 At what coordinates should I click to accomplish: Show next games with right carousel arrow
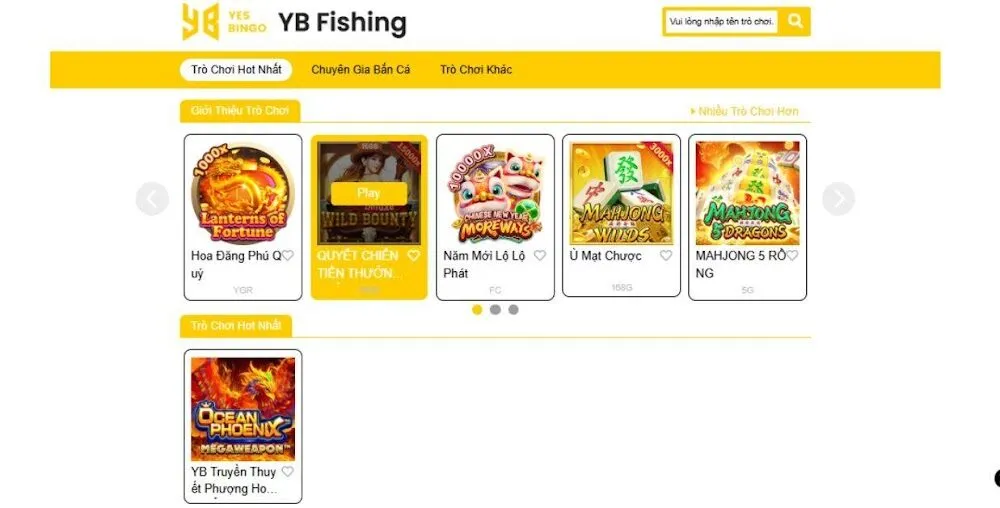838,199
